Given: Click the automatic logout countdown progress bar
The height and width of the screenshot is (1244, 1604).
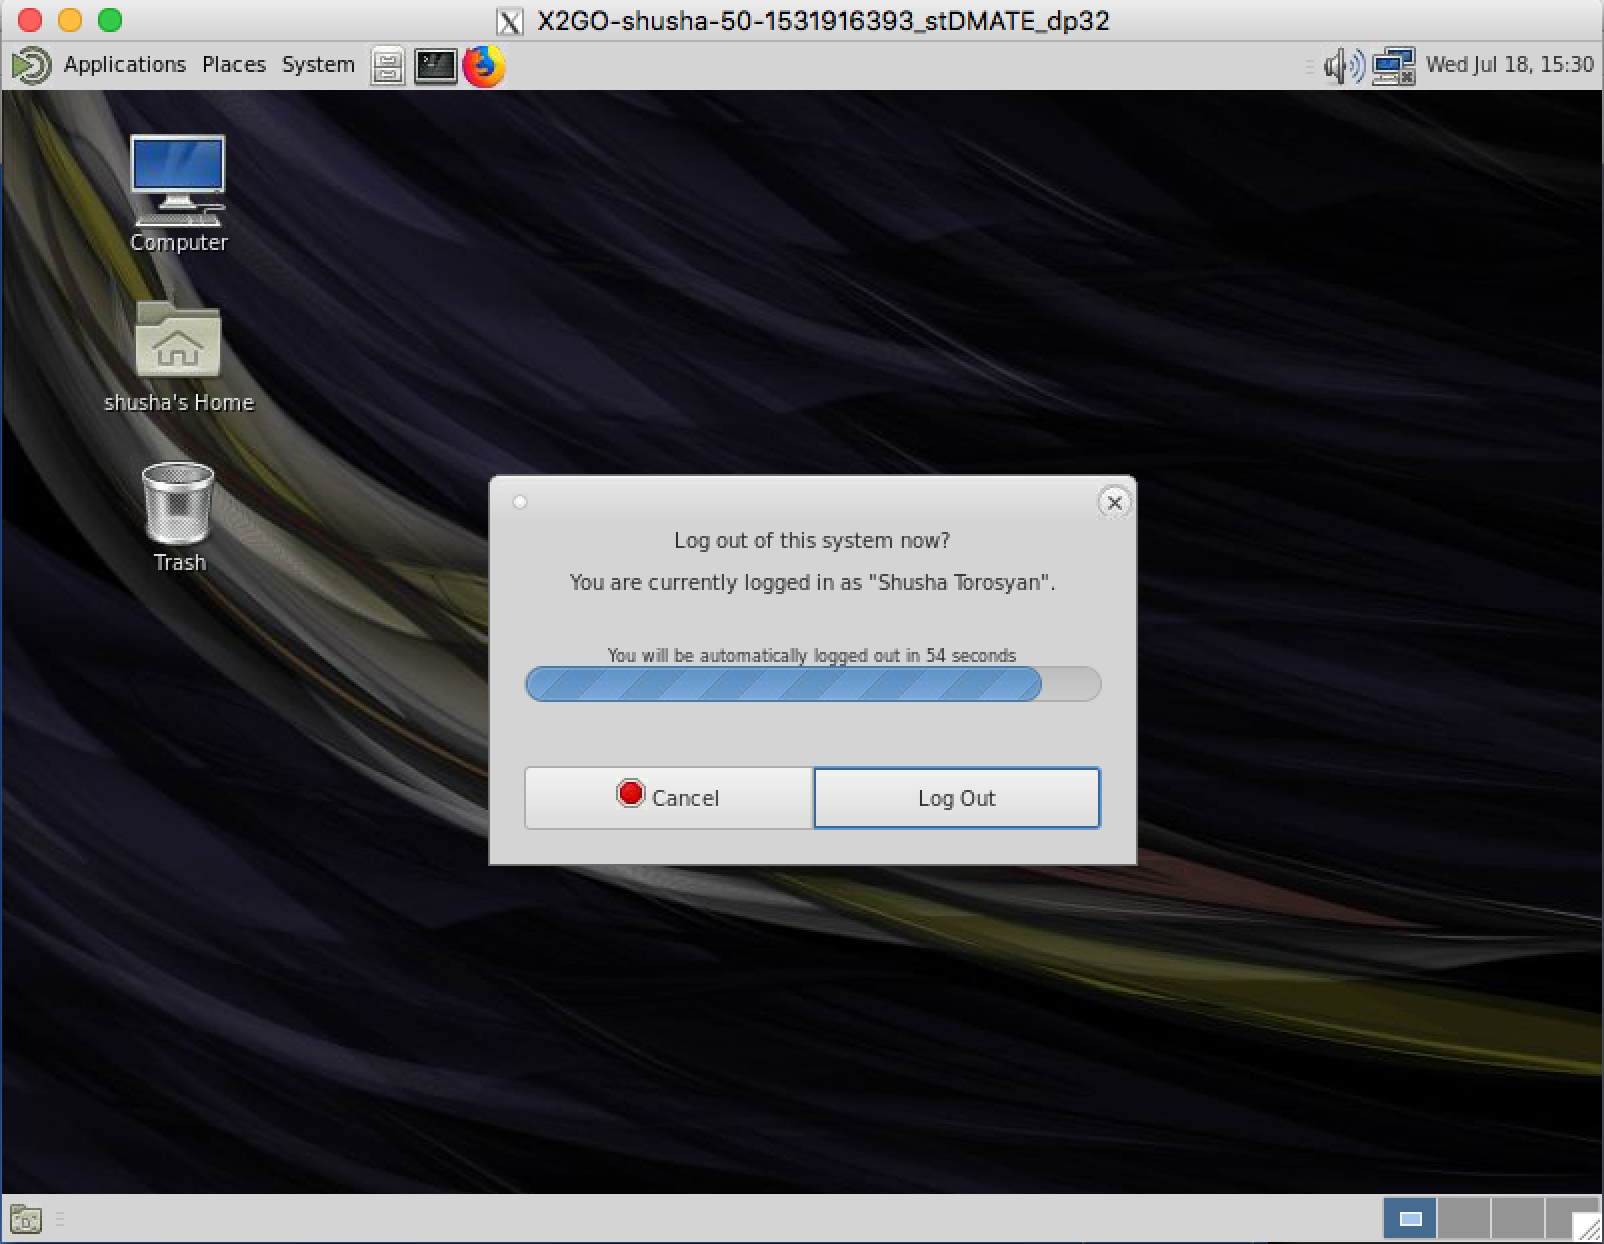Looking at the screenshot, I should [812, 684].
